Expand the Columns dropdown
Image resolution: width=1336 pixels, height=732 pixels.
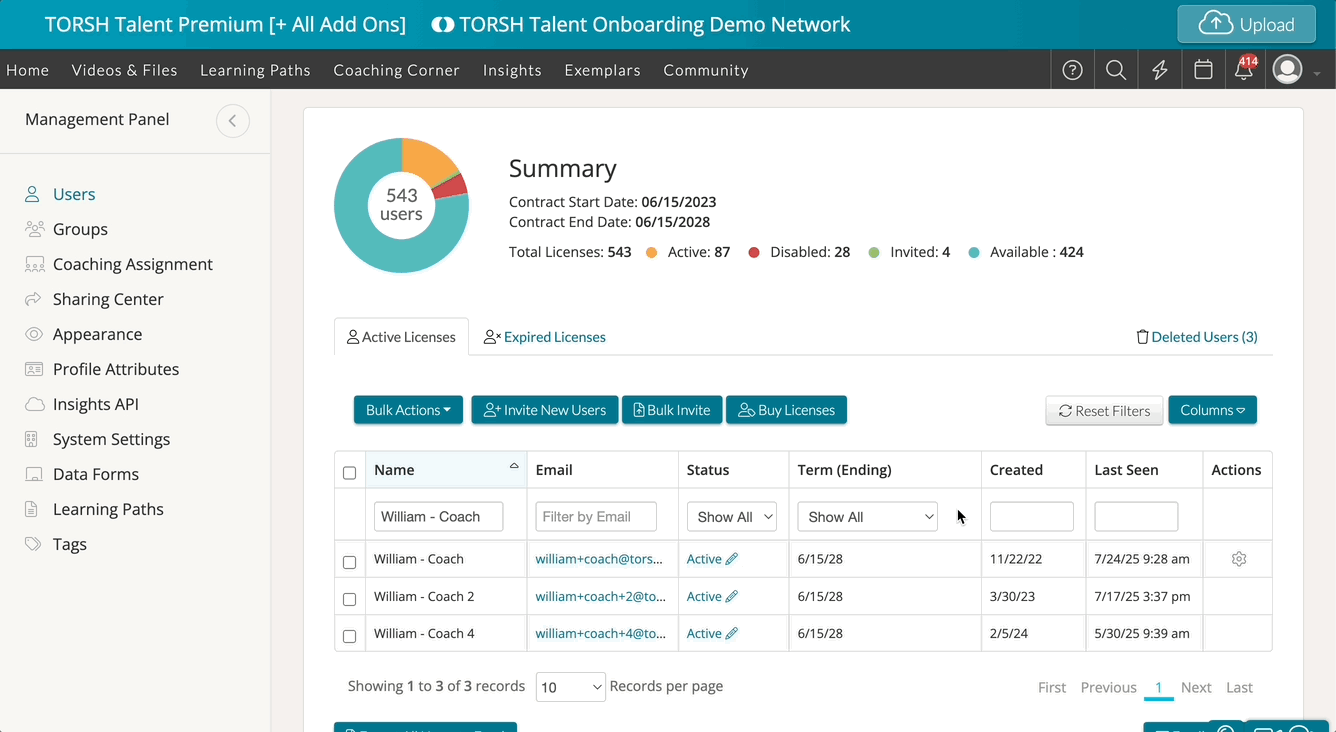coord(1212,410)
